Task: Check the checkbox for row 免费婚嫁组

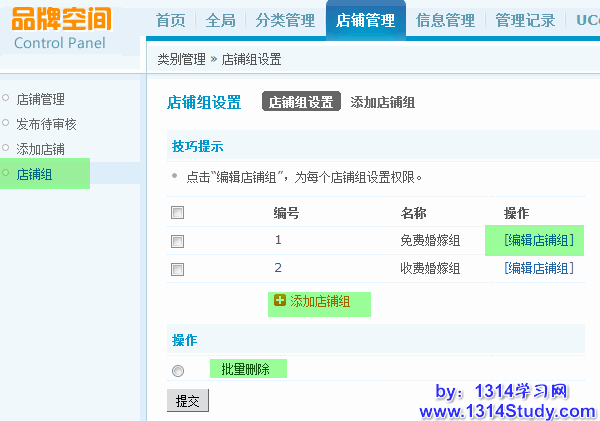Action: click(x=177, y=241)
